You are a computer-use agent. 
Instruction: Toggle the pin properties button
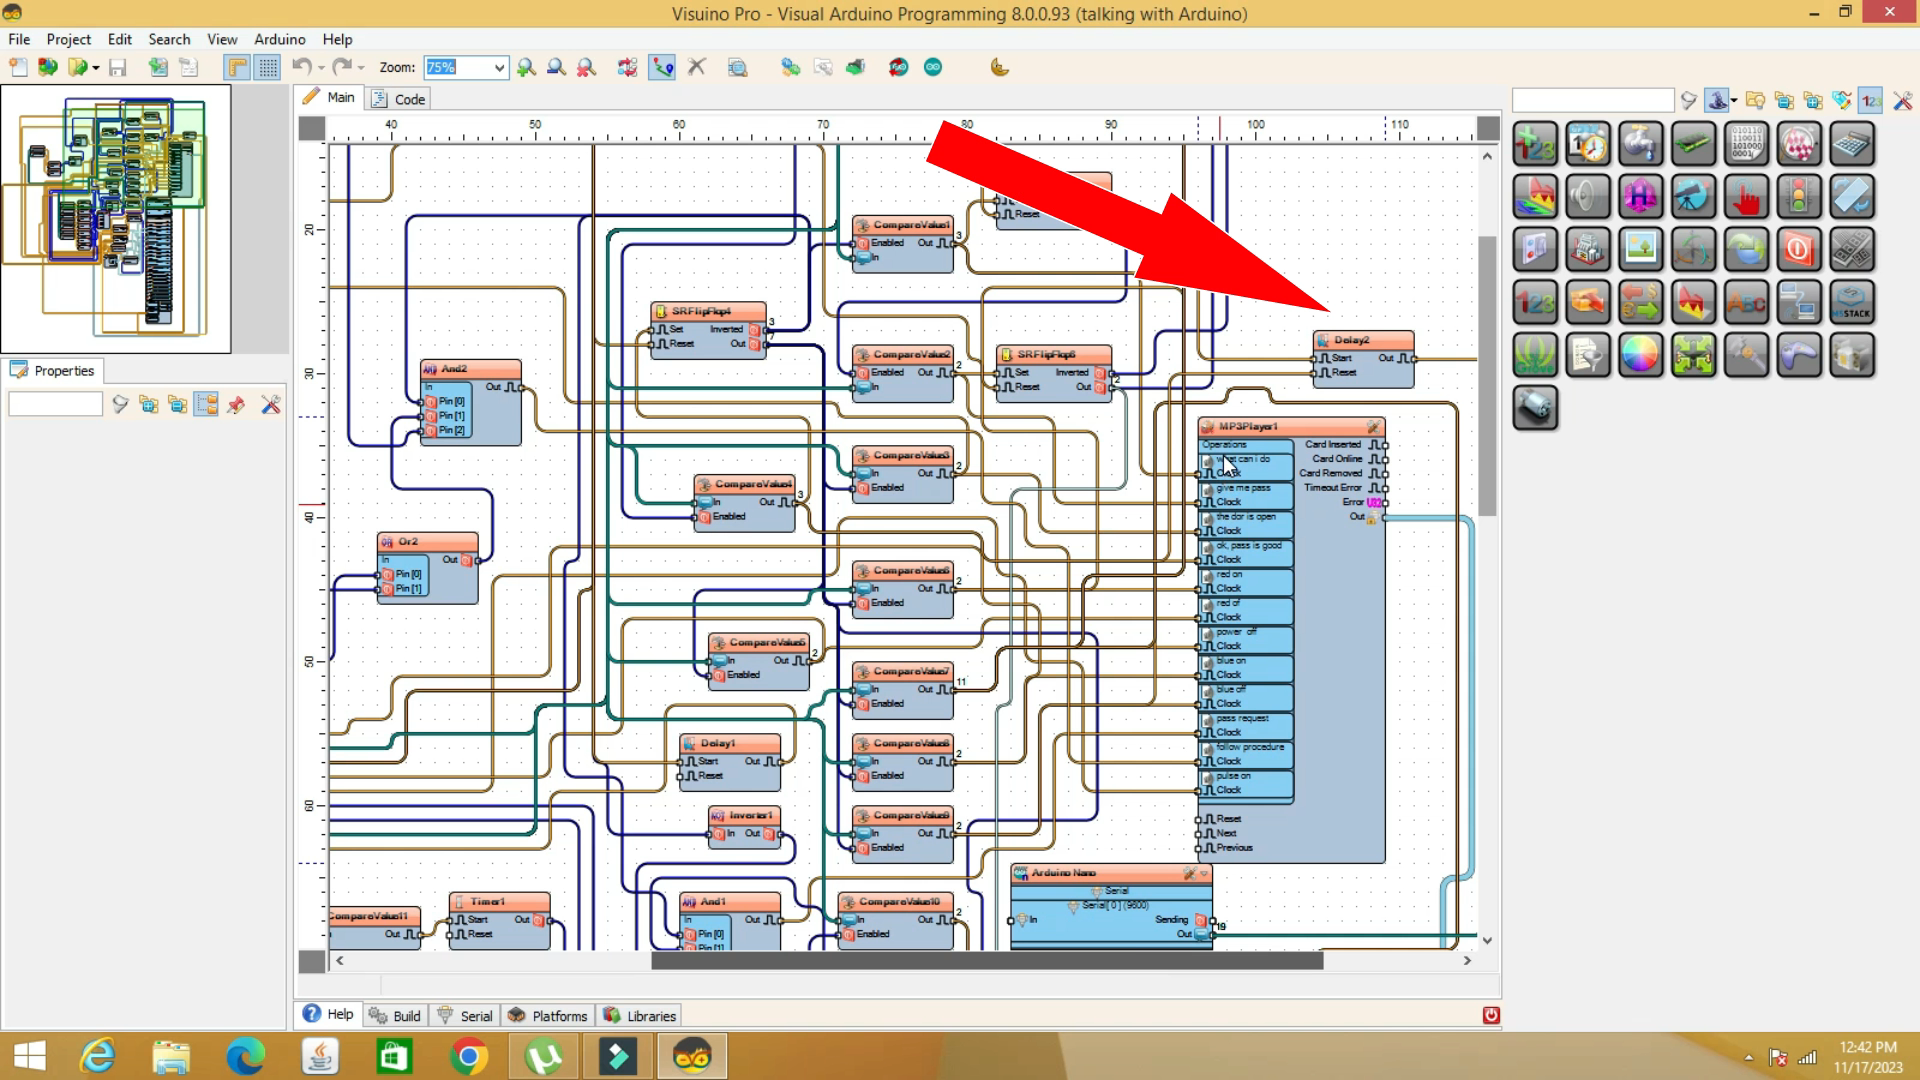236,404
